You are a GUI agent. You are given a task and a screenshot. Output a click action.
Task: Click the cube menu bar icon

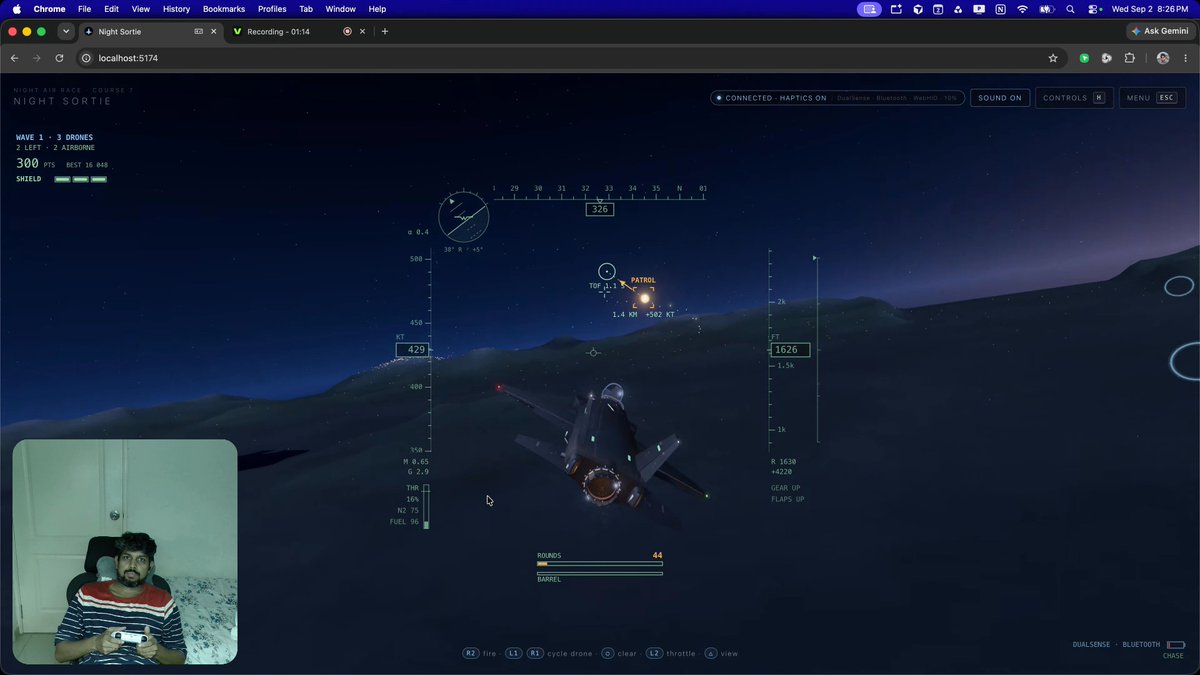point(917,8)
